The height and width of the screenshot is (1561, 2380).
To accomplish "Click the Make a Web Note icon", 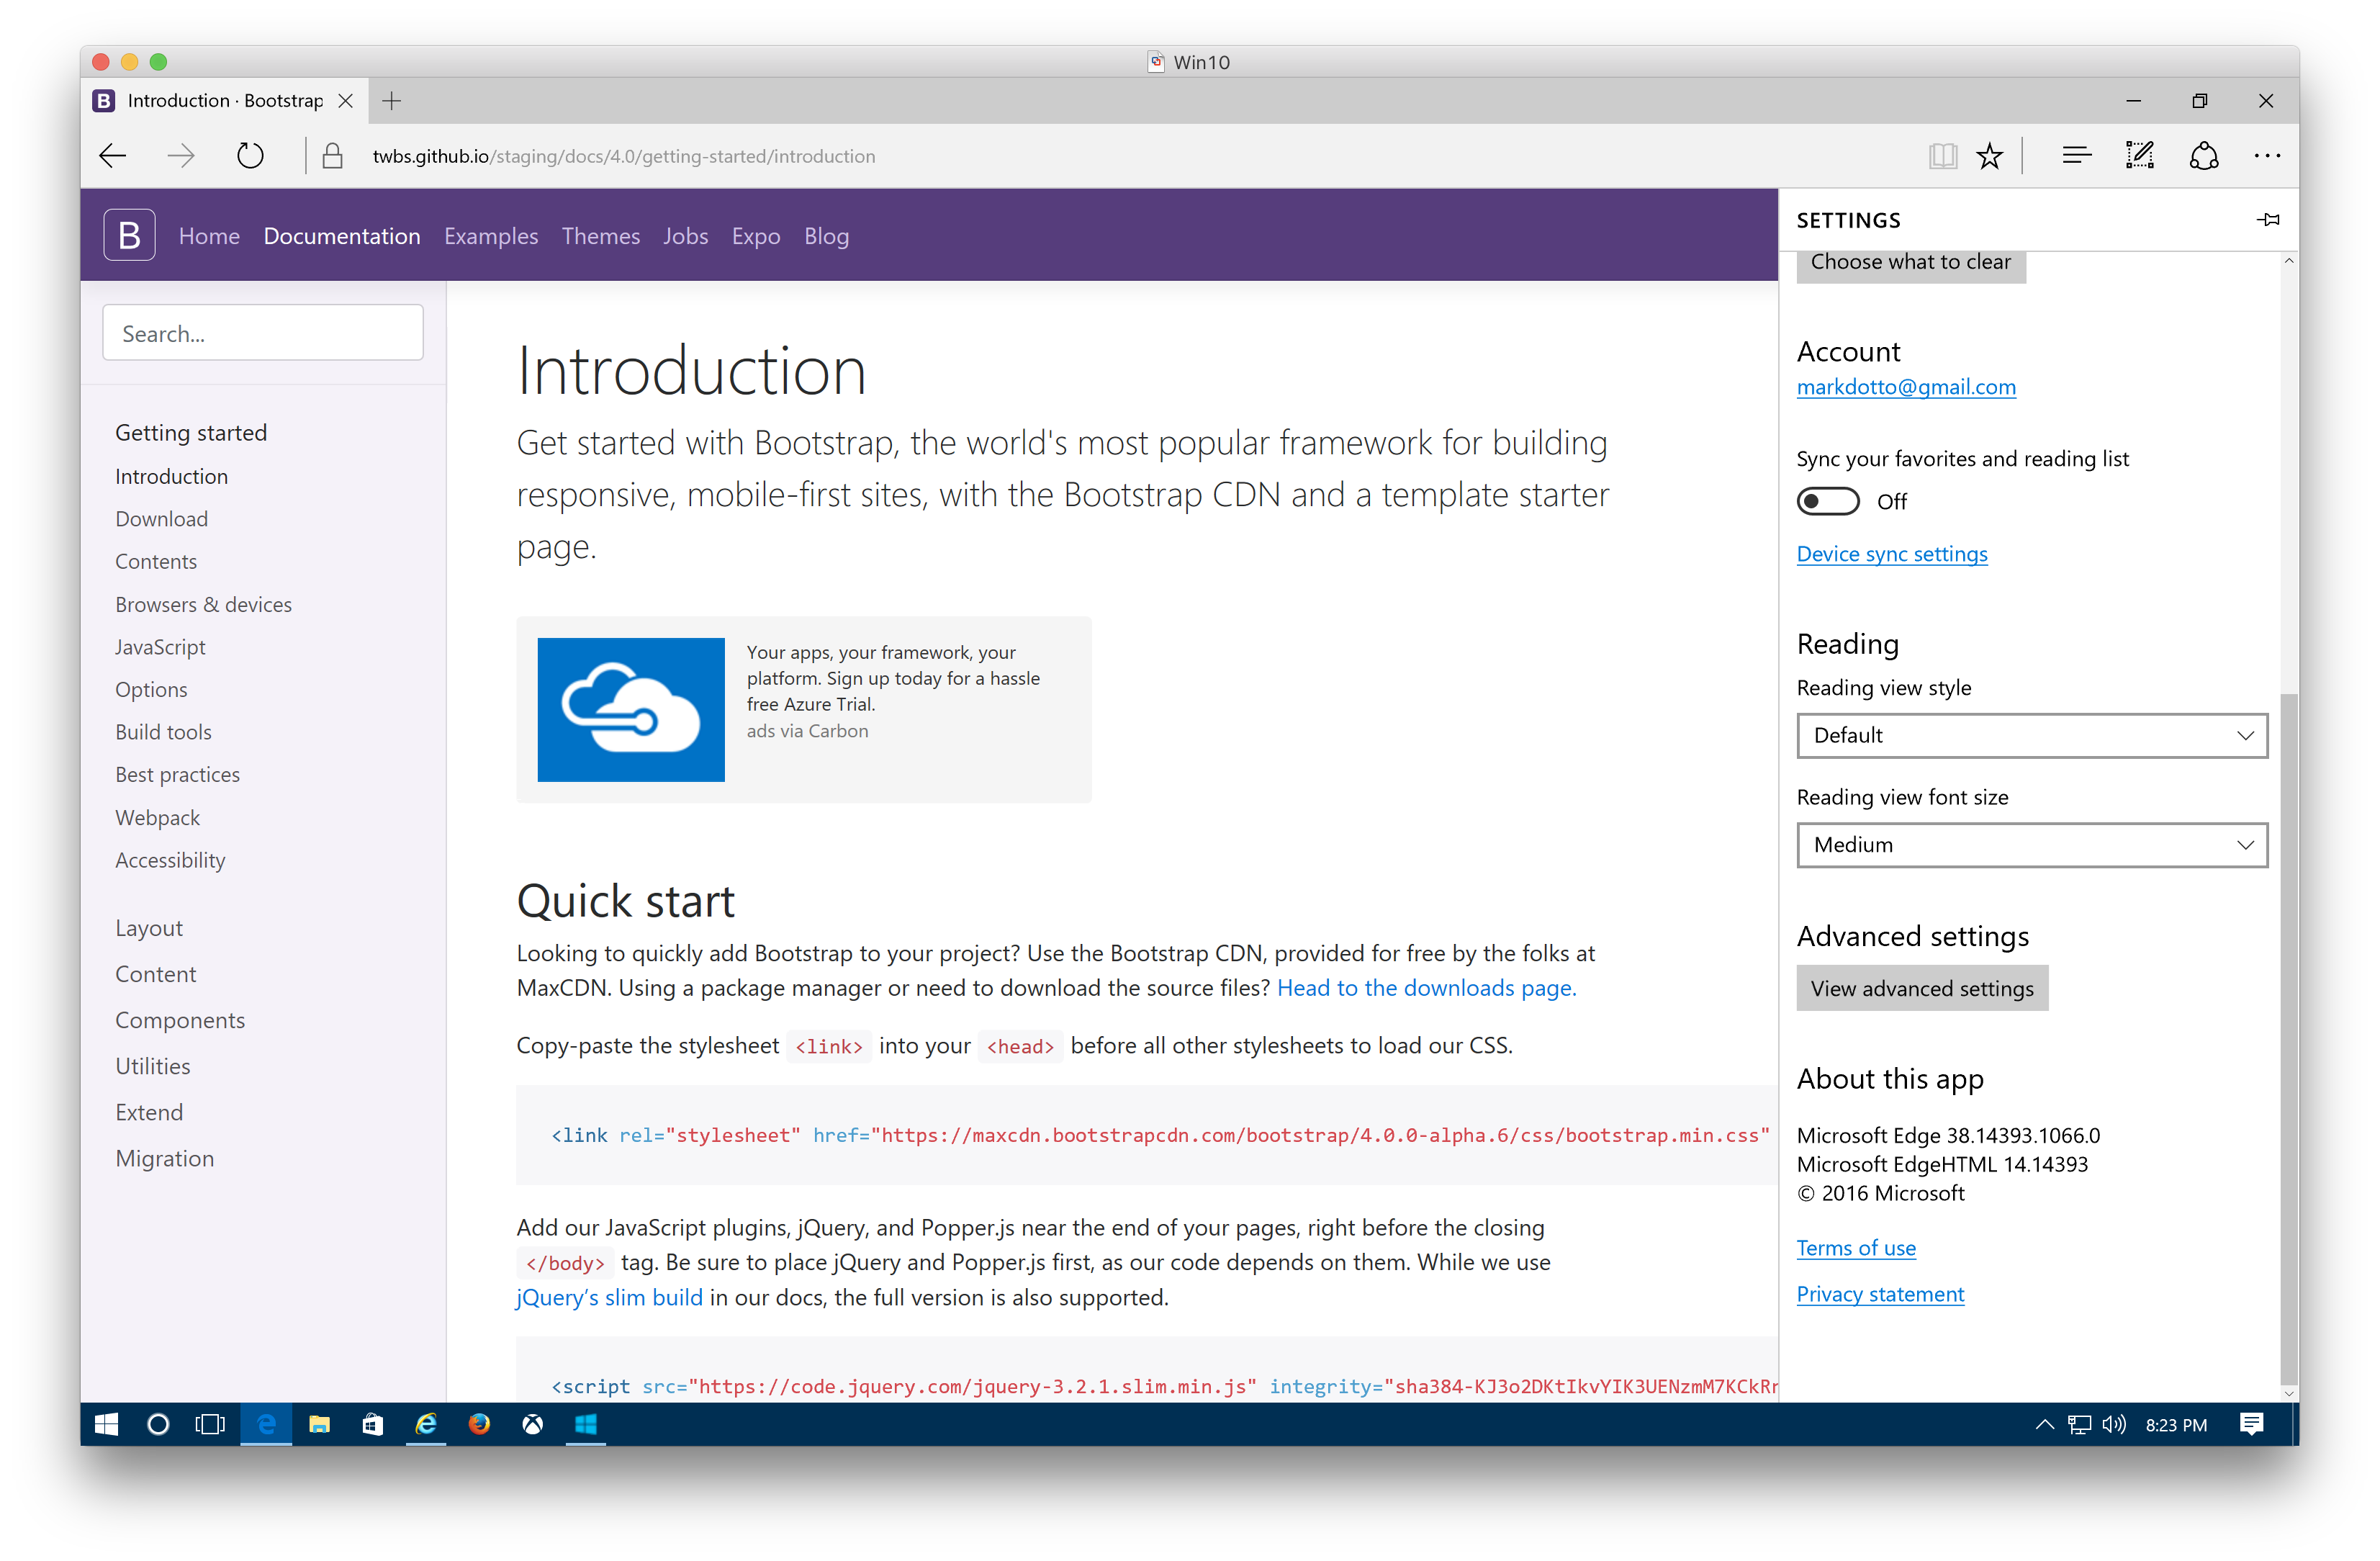I will point(2139,156).
